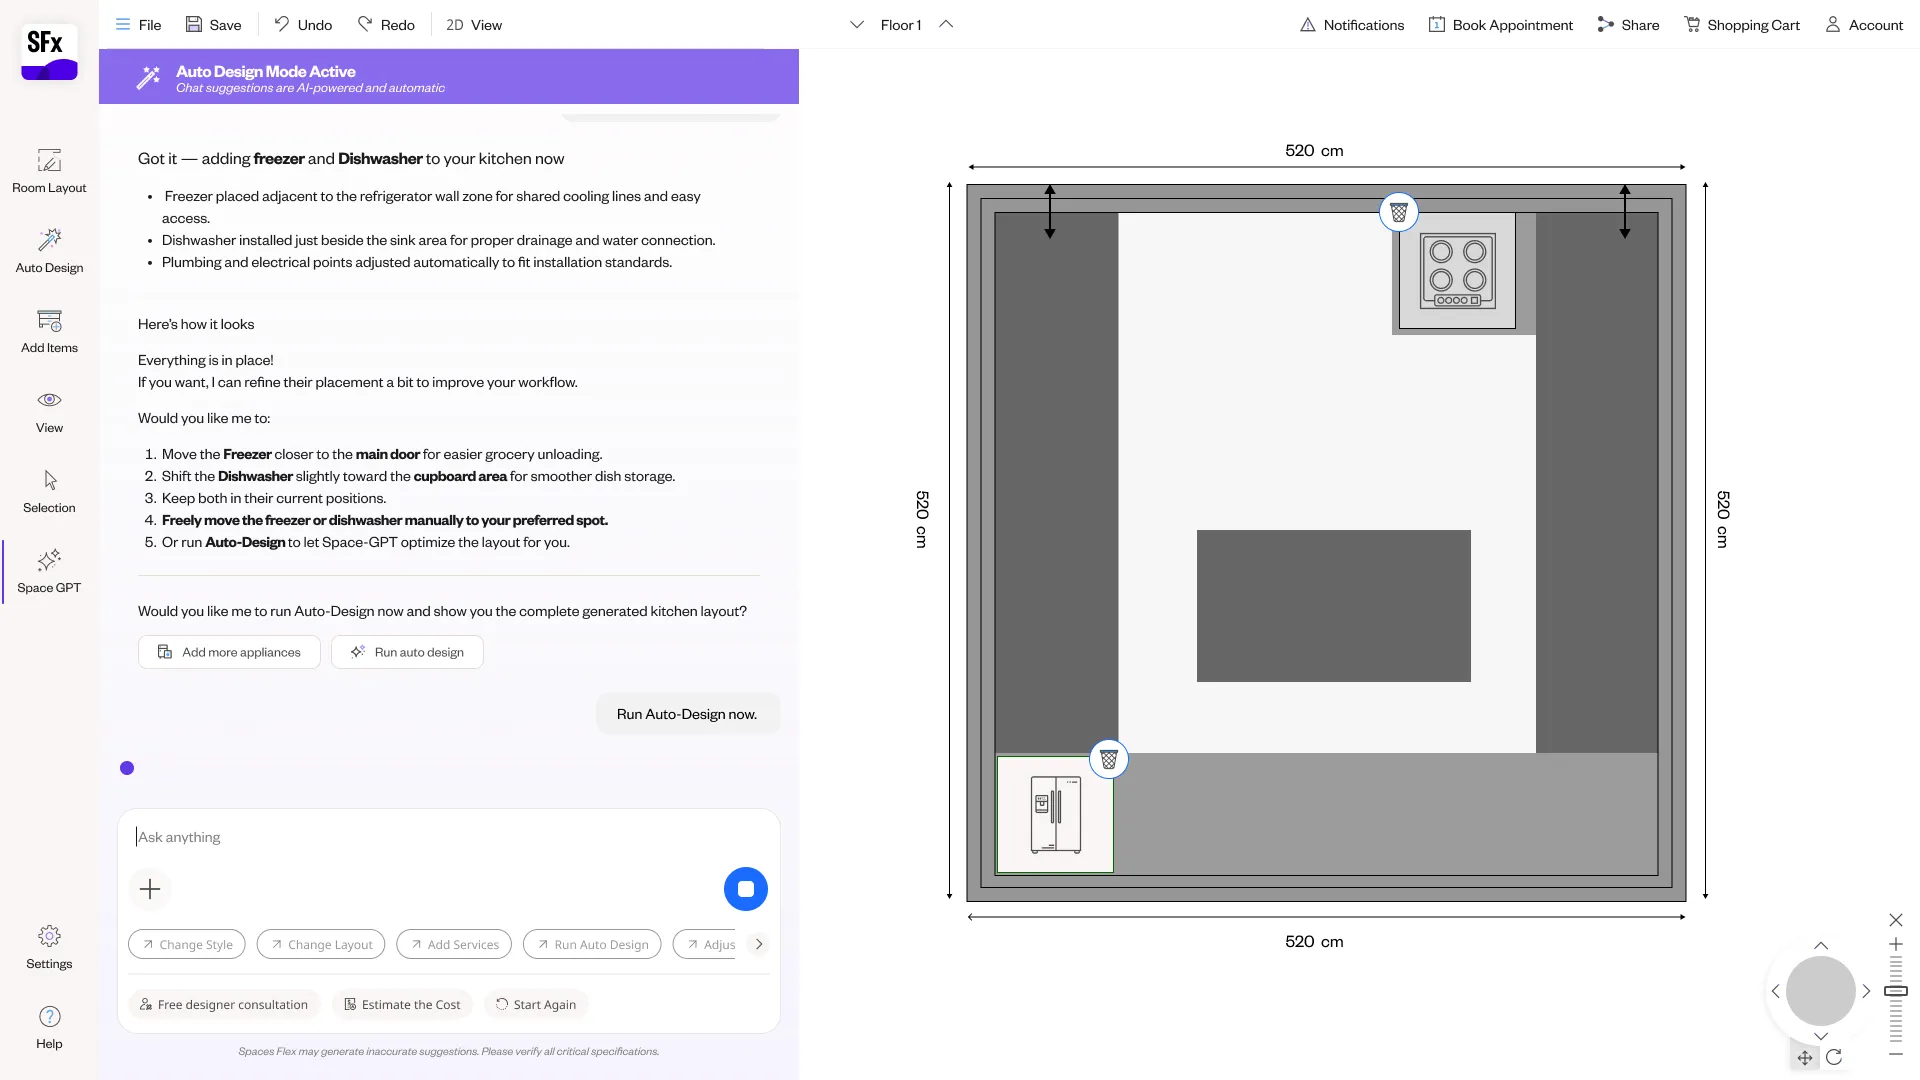The height and width of the screenshot is (1080, 1920).
Task: Open the Shopping Cart
Action: (1742, 24)
